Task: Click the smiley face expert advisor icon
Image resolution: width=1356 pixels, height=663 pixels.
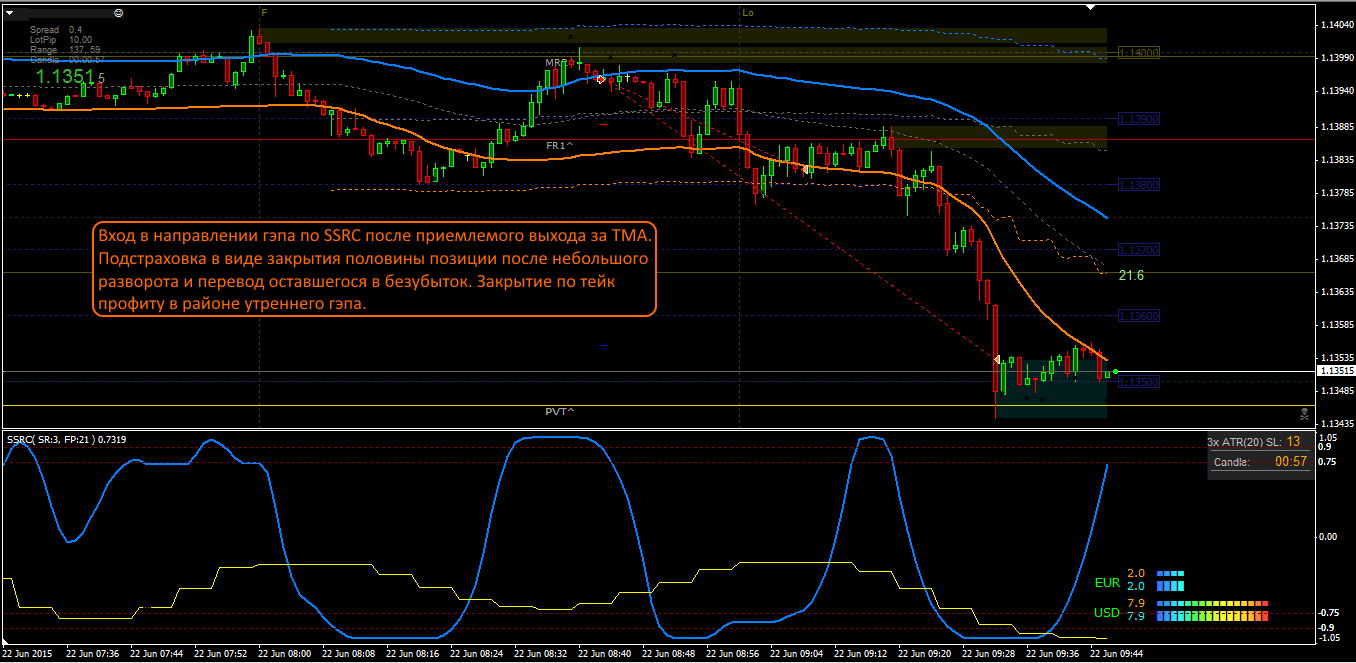Action: [120, 12]
